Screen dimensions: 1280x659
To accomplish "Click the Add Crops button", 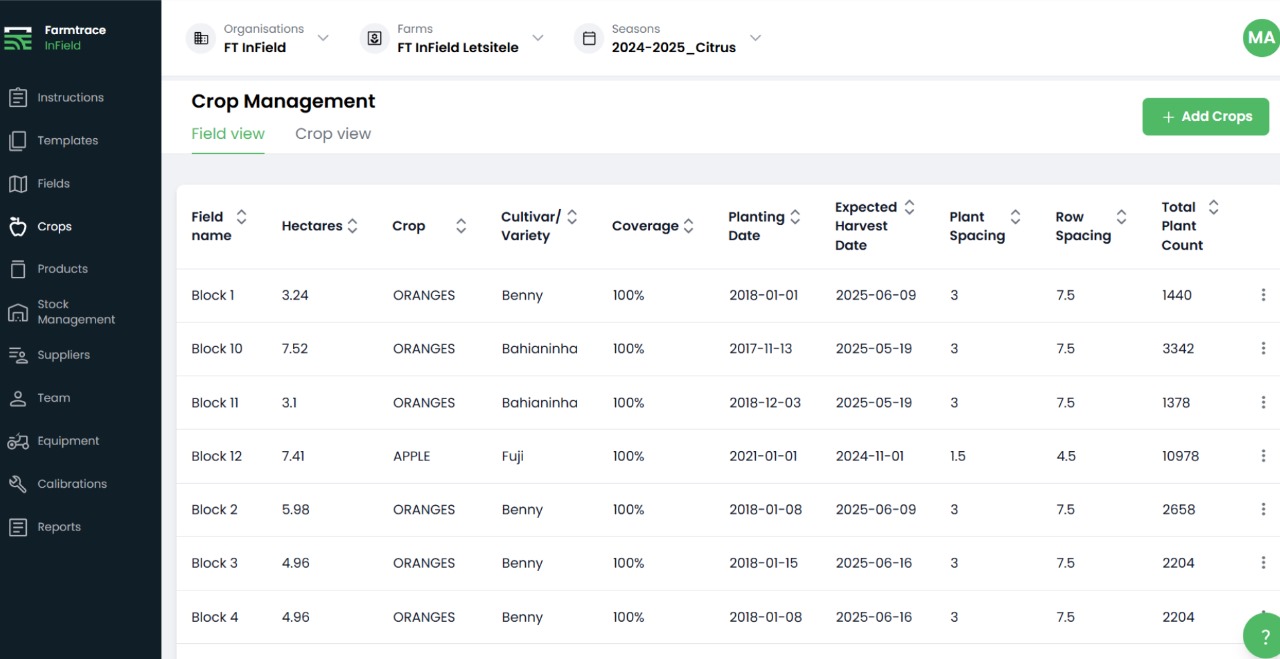I will (1206, 116).
